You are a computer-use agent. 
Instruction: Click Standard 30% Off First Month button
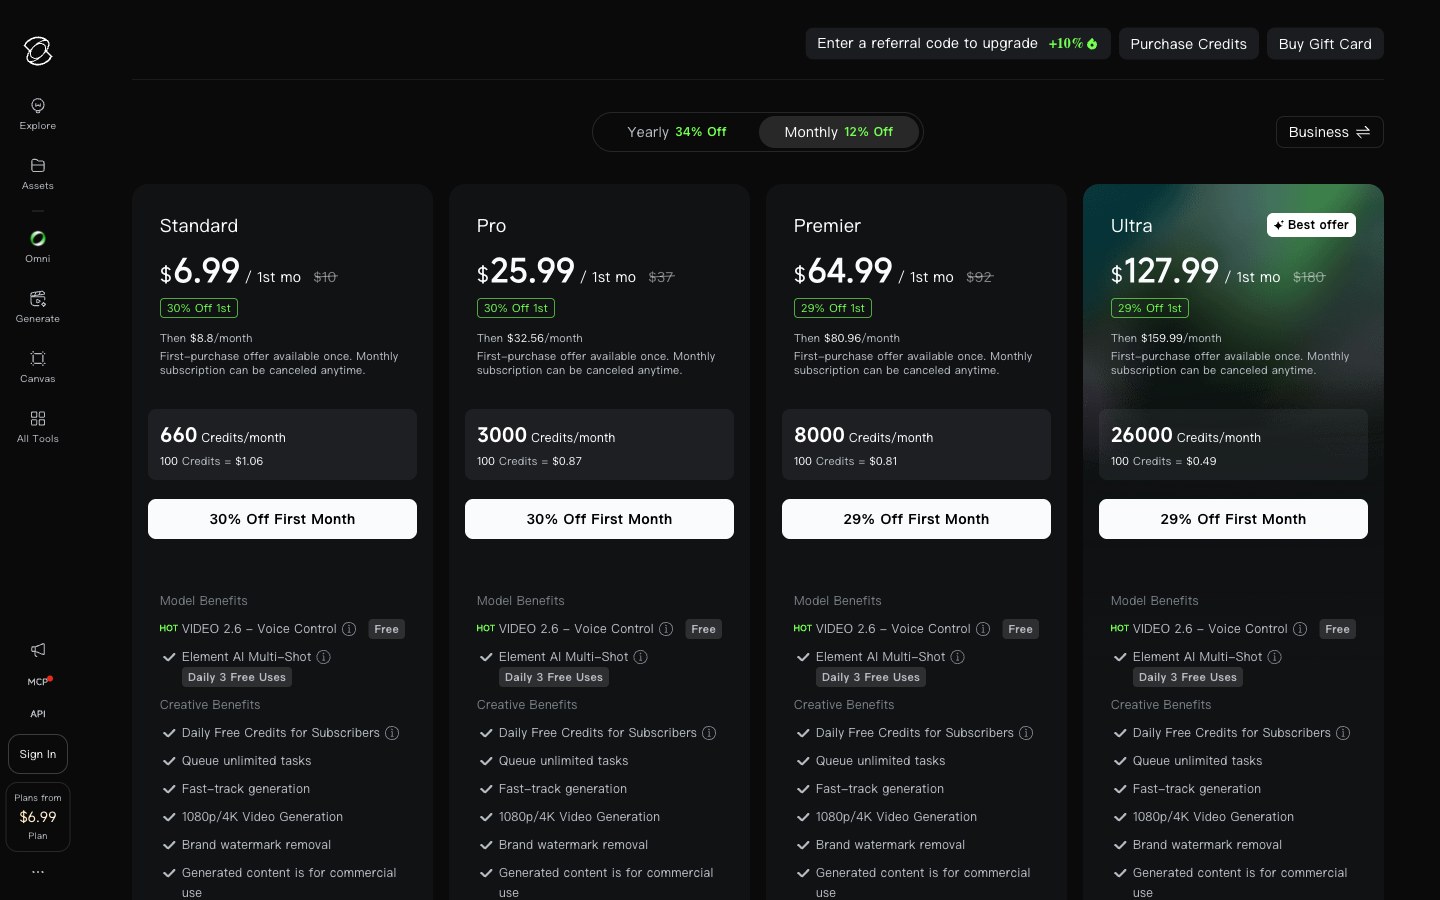click(282, 519)
